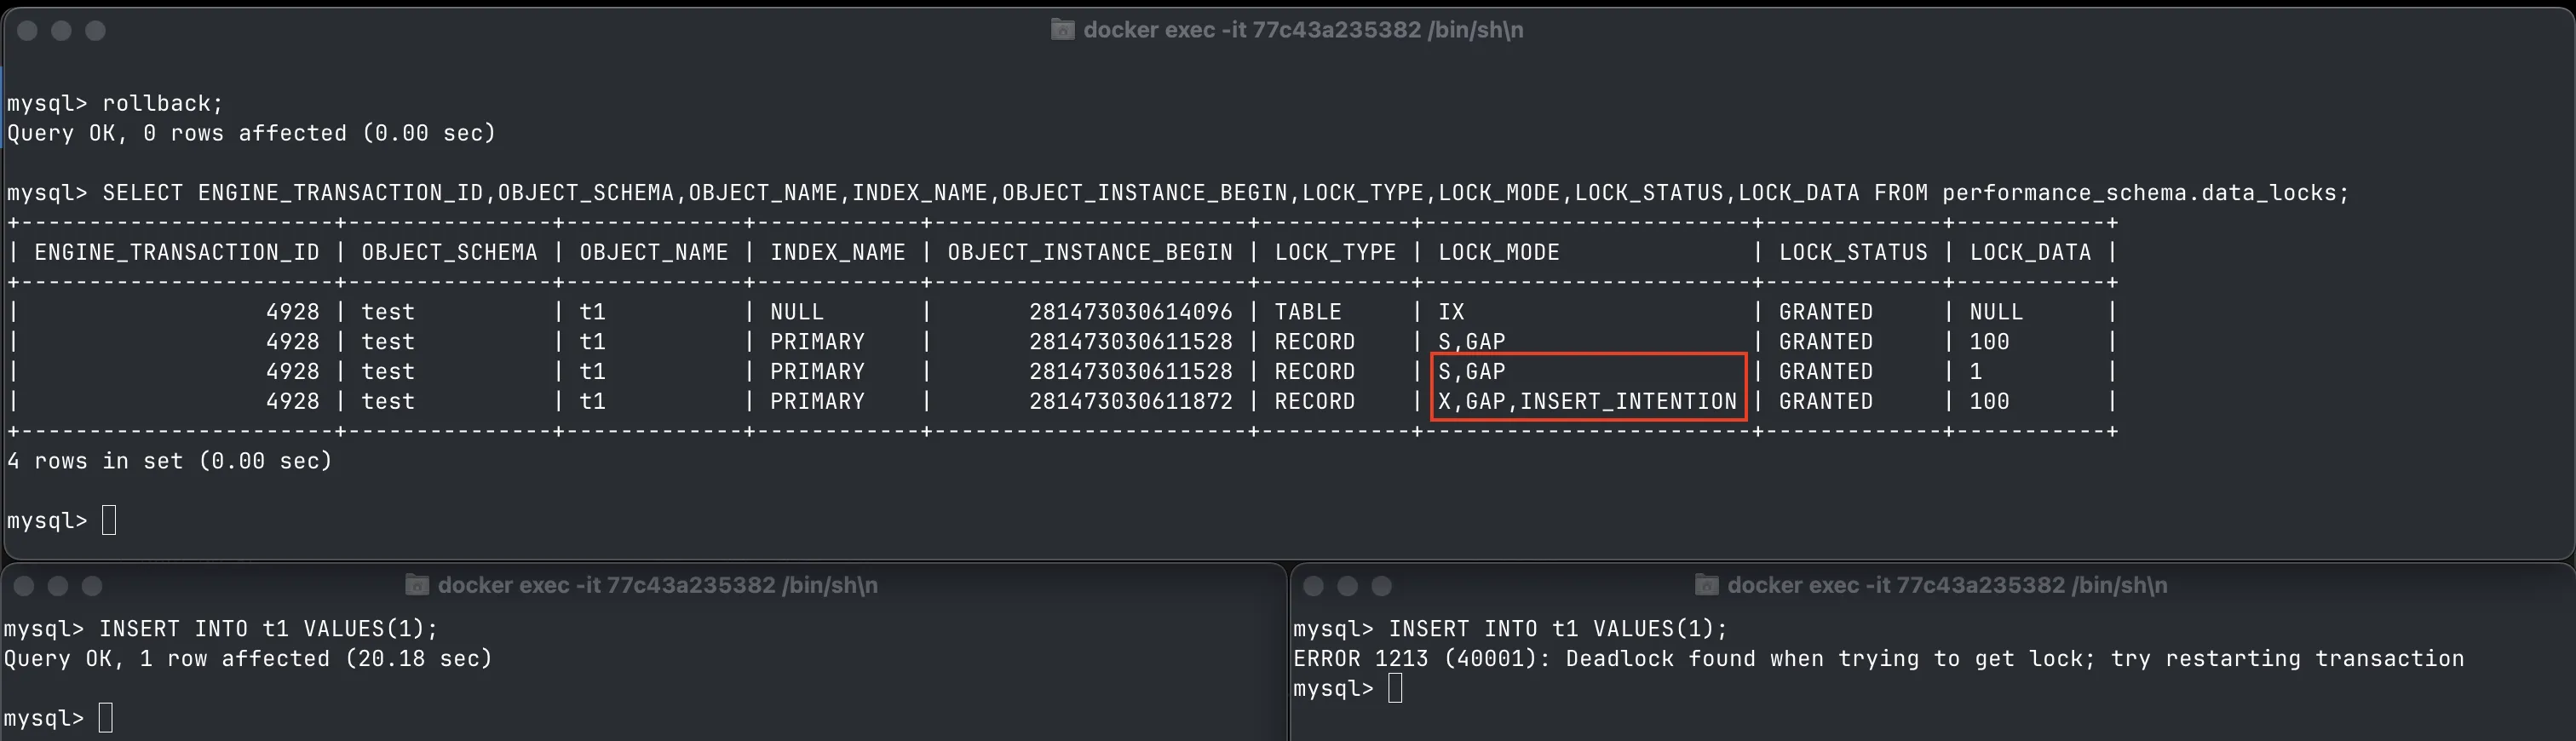Close the bottom-right terminal window
Screen dimensions: 2576x741
point(1314,586)
